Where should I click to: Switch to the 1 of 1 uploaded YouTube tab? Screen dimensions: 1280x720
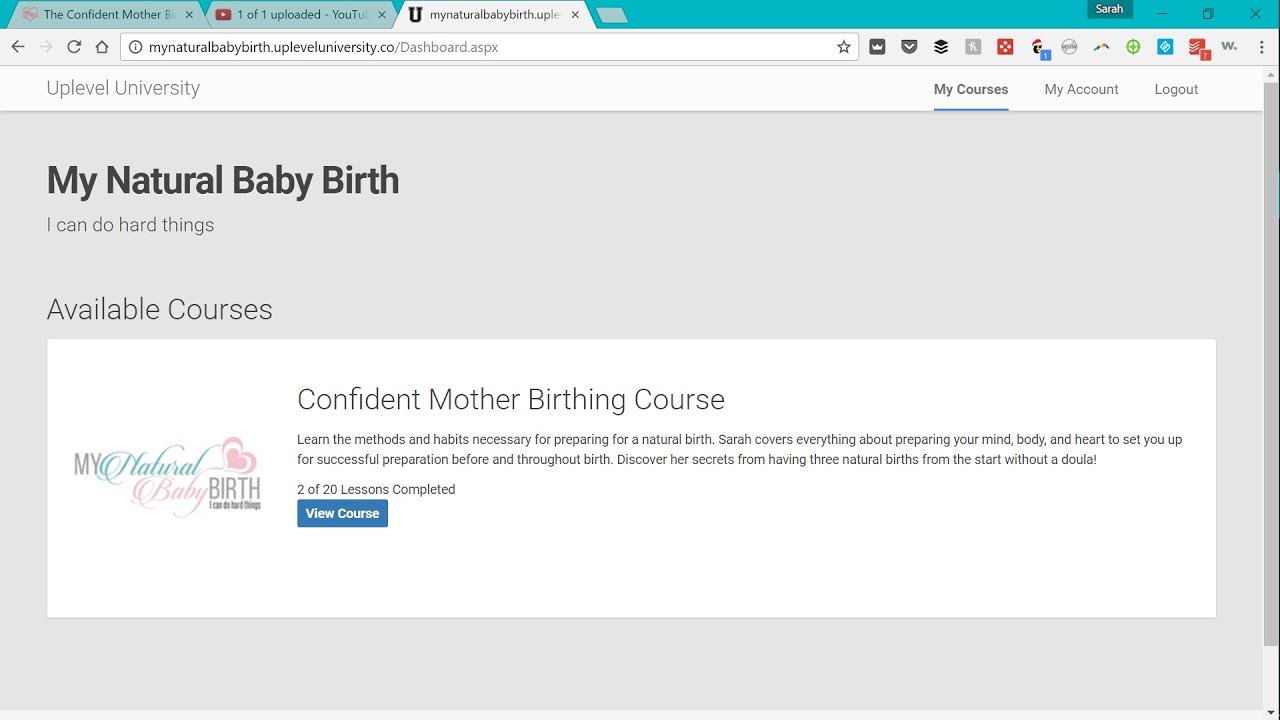click(x=300, y=15)
